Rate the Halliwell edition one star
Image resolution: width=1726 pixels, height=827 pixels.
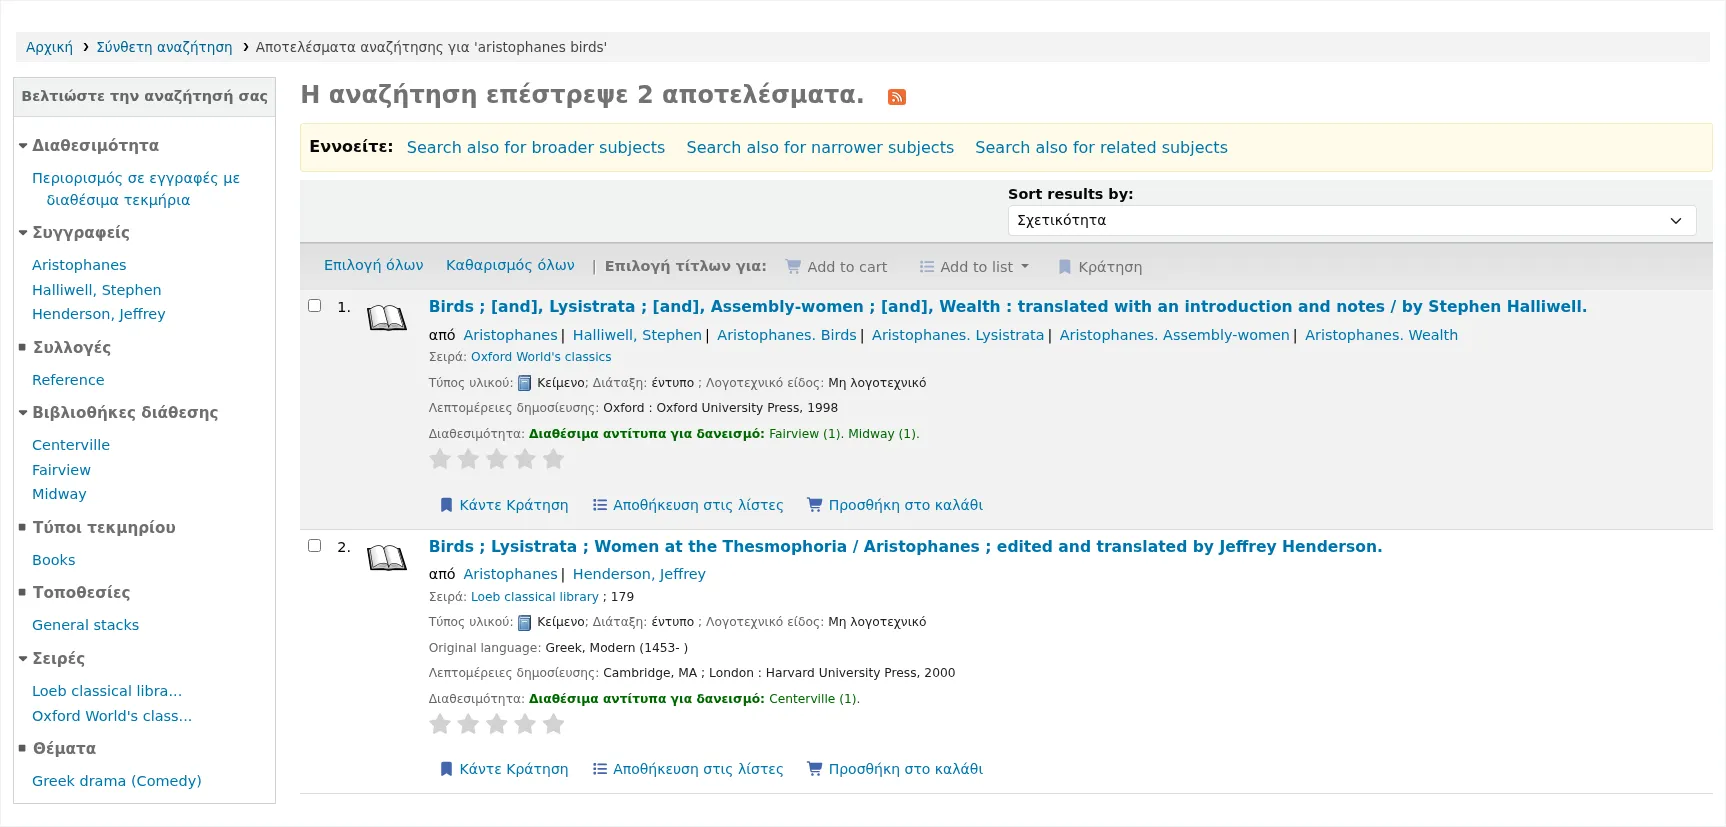coord(440,459)
